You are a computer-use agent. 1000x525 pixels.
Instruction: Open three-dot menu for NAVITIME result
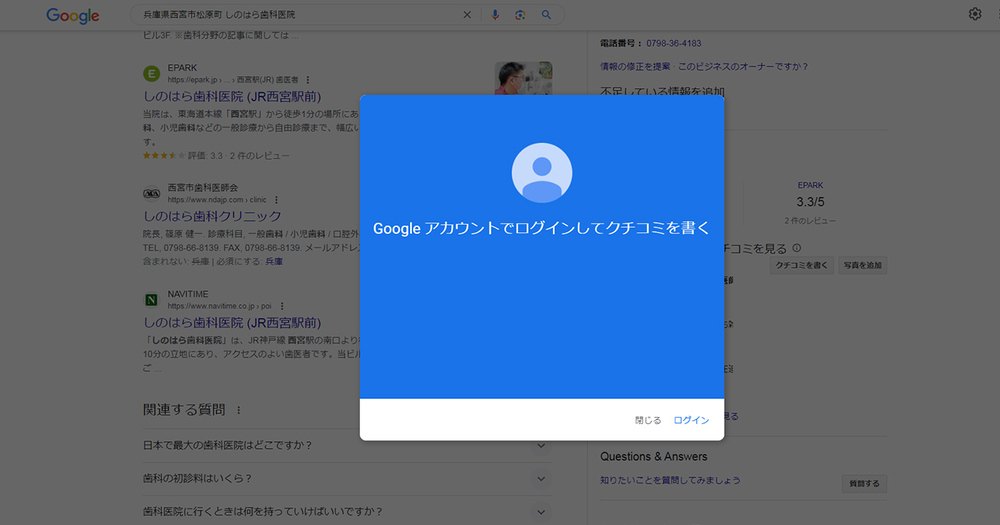[283, 305]
